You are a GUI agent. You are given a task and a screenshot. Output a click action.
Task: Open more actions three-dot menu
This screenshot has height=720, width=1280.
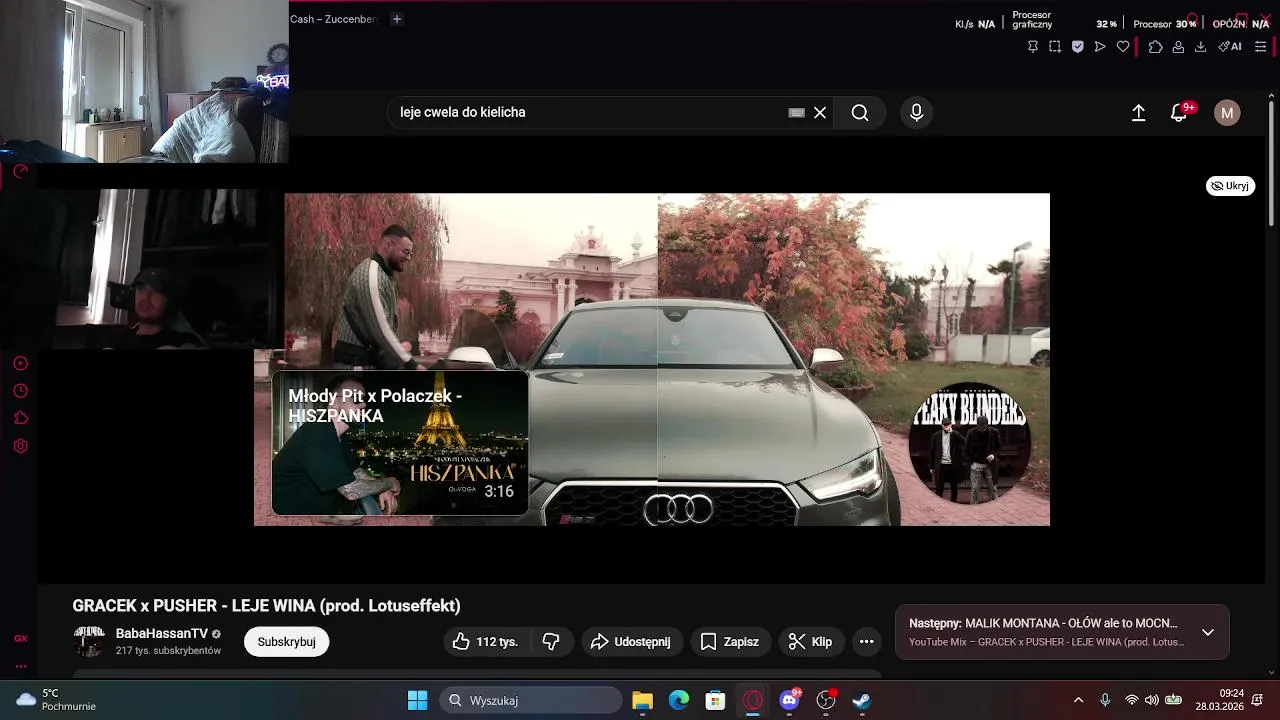coord(866,642)
